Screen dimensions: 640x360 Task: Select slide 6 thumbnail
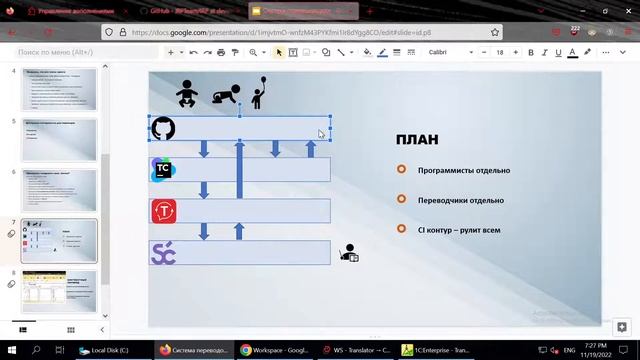point(60,190)
